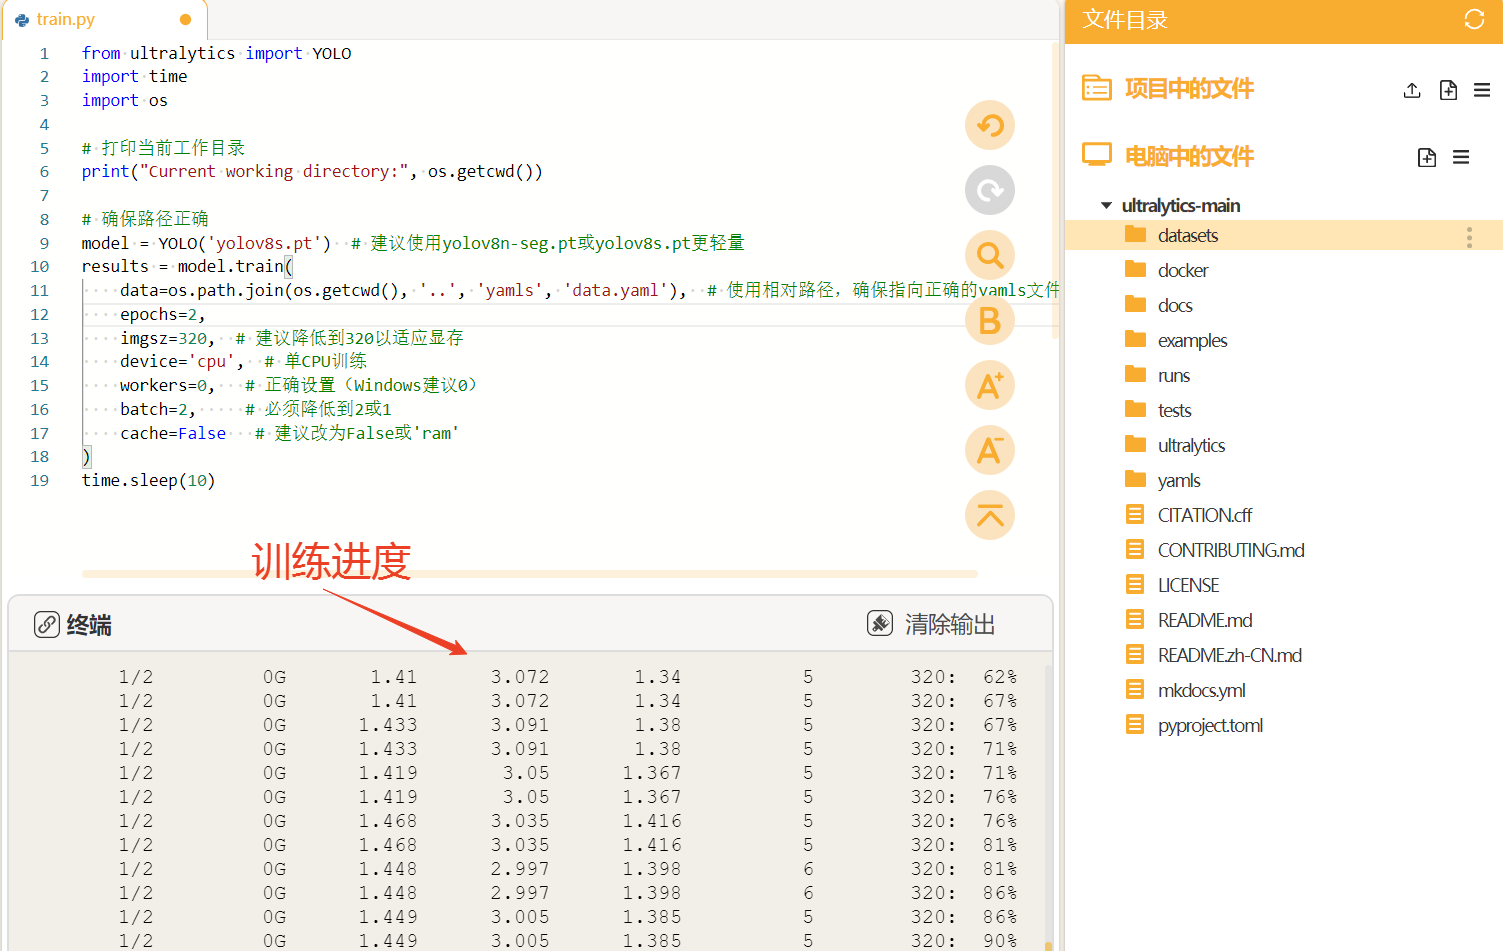Click the terminal link icon beside 终端
Screen dimensions: 1503x951
[47, 624]
